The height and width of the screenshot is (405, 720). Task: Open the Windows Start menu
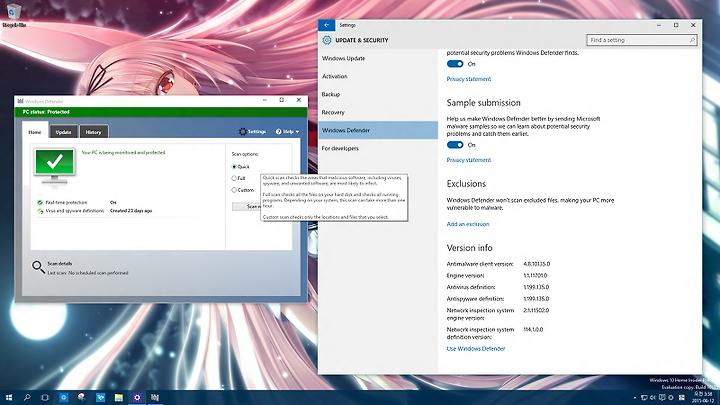(9, 397)
